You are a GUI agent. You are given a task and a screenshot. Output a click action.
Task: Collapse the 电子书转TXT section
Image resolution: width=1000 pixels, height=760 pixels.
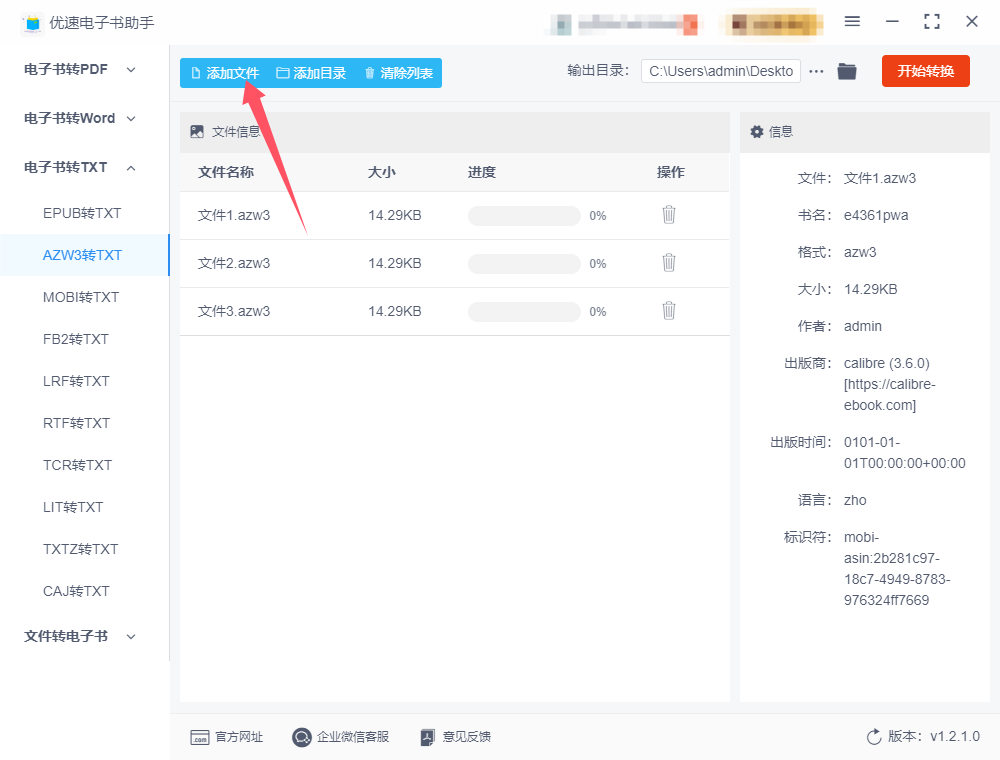click(80, 167)
